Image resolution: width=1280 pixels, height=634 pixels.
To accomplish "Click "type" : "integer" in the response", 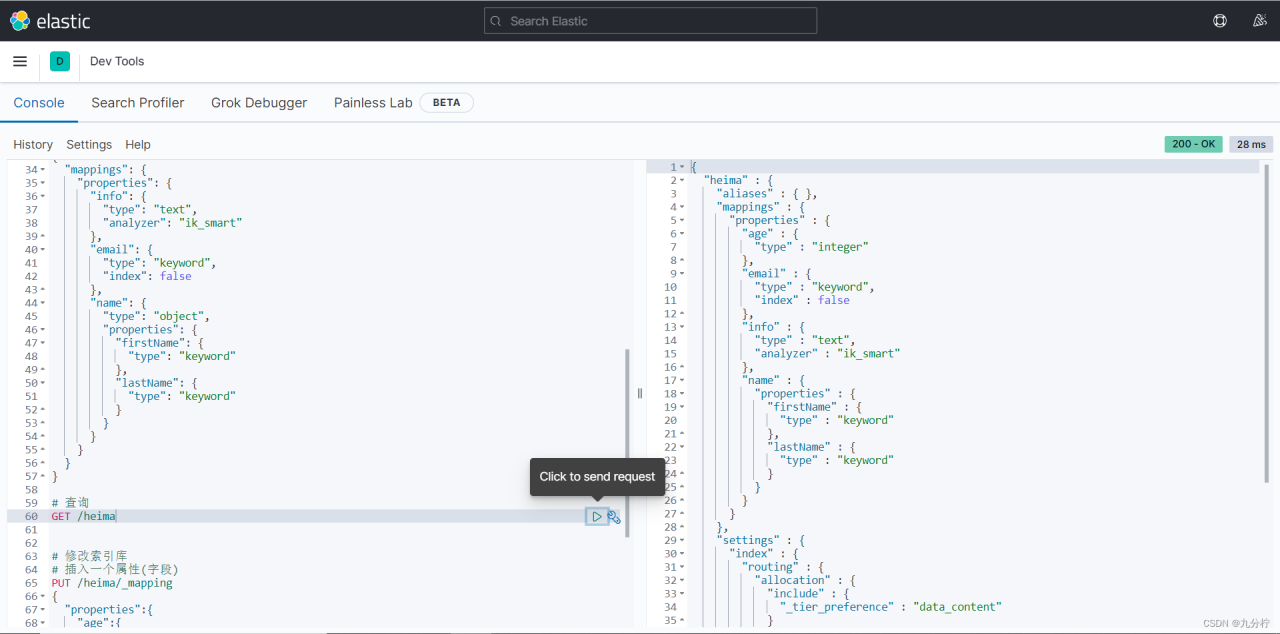I will click(x=812, y=247).
